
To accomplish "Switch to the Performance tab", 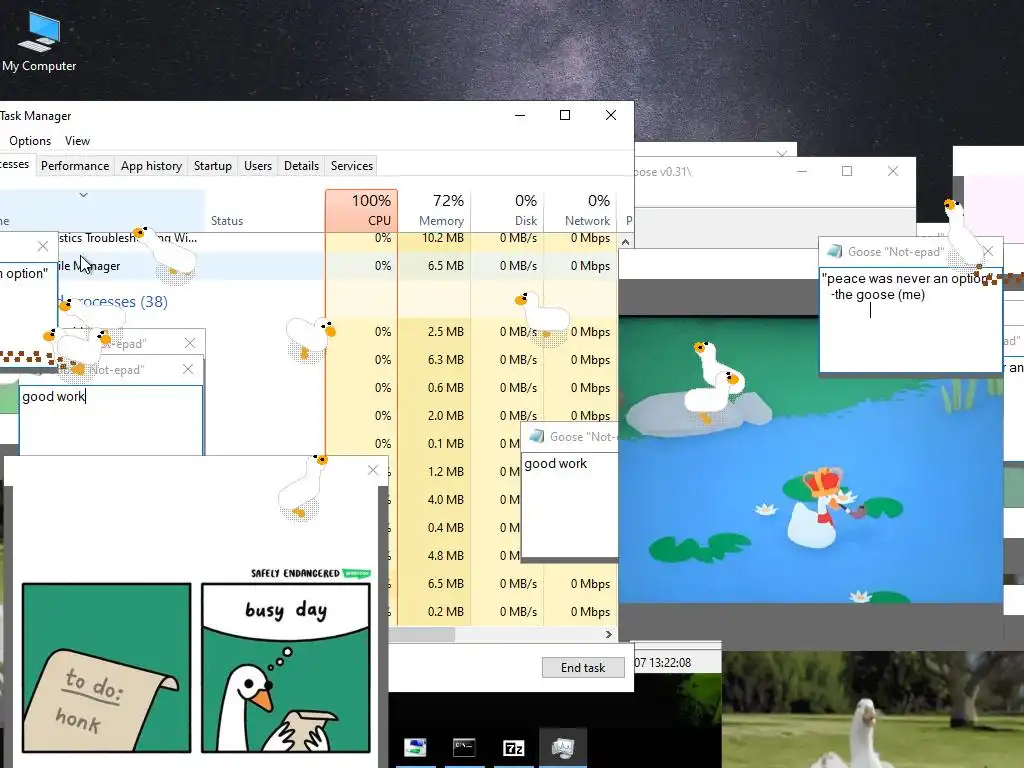I will 75,166.
